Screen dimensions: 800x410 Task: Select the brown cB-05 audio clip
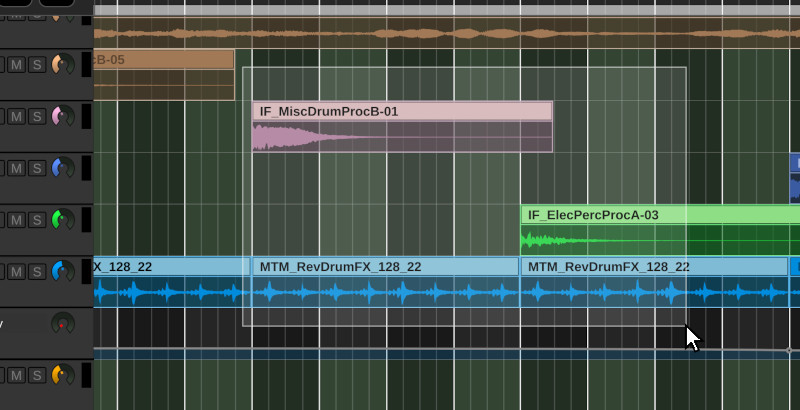(x=164, y=75)
